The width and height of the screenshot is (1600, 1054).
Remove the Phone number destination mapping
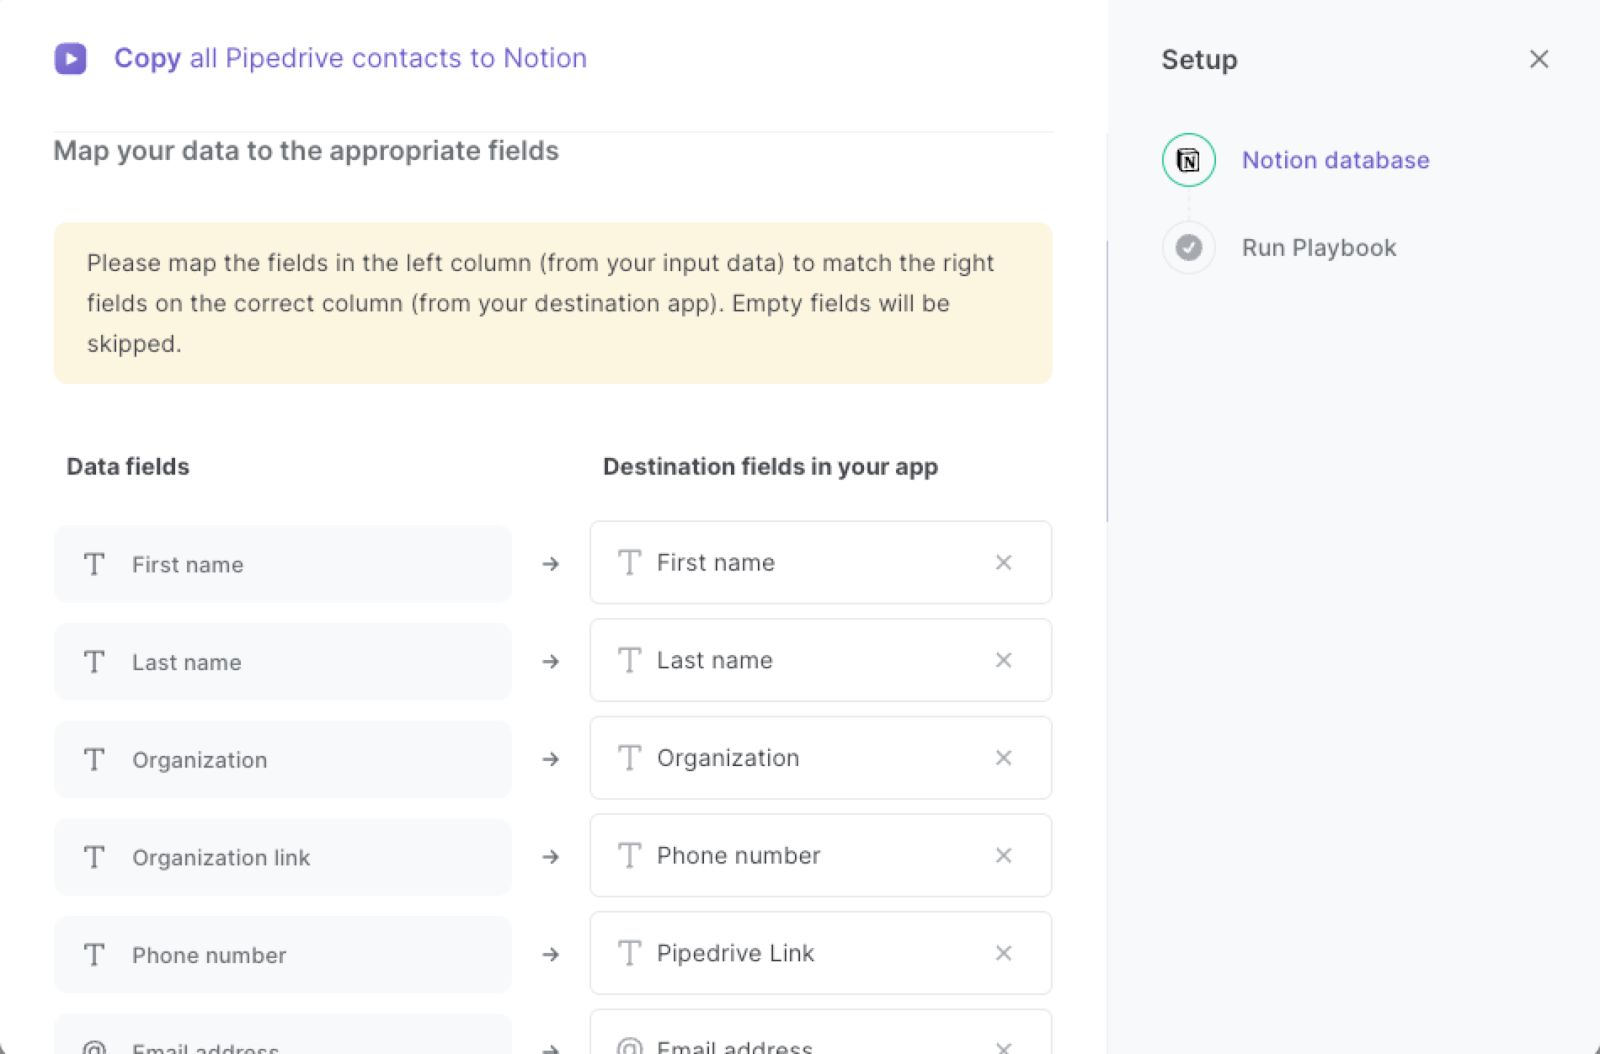pyautogui.click(x=1003, y=855)
